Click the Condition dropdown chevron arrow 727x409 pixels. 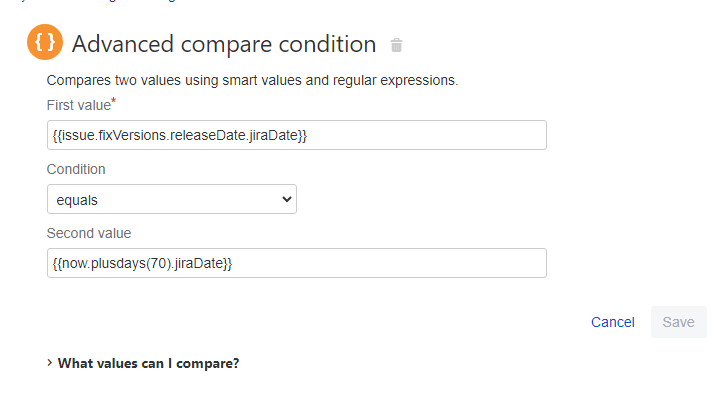(287, 199)
